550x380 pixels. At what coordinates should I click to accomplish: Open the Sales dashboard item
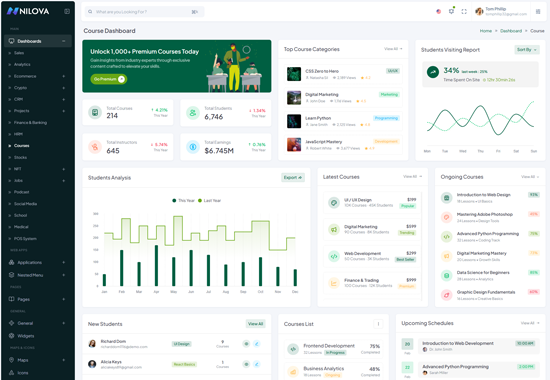(19, 53)
